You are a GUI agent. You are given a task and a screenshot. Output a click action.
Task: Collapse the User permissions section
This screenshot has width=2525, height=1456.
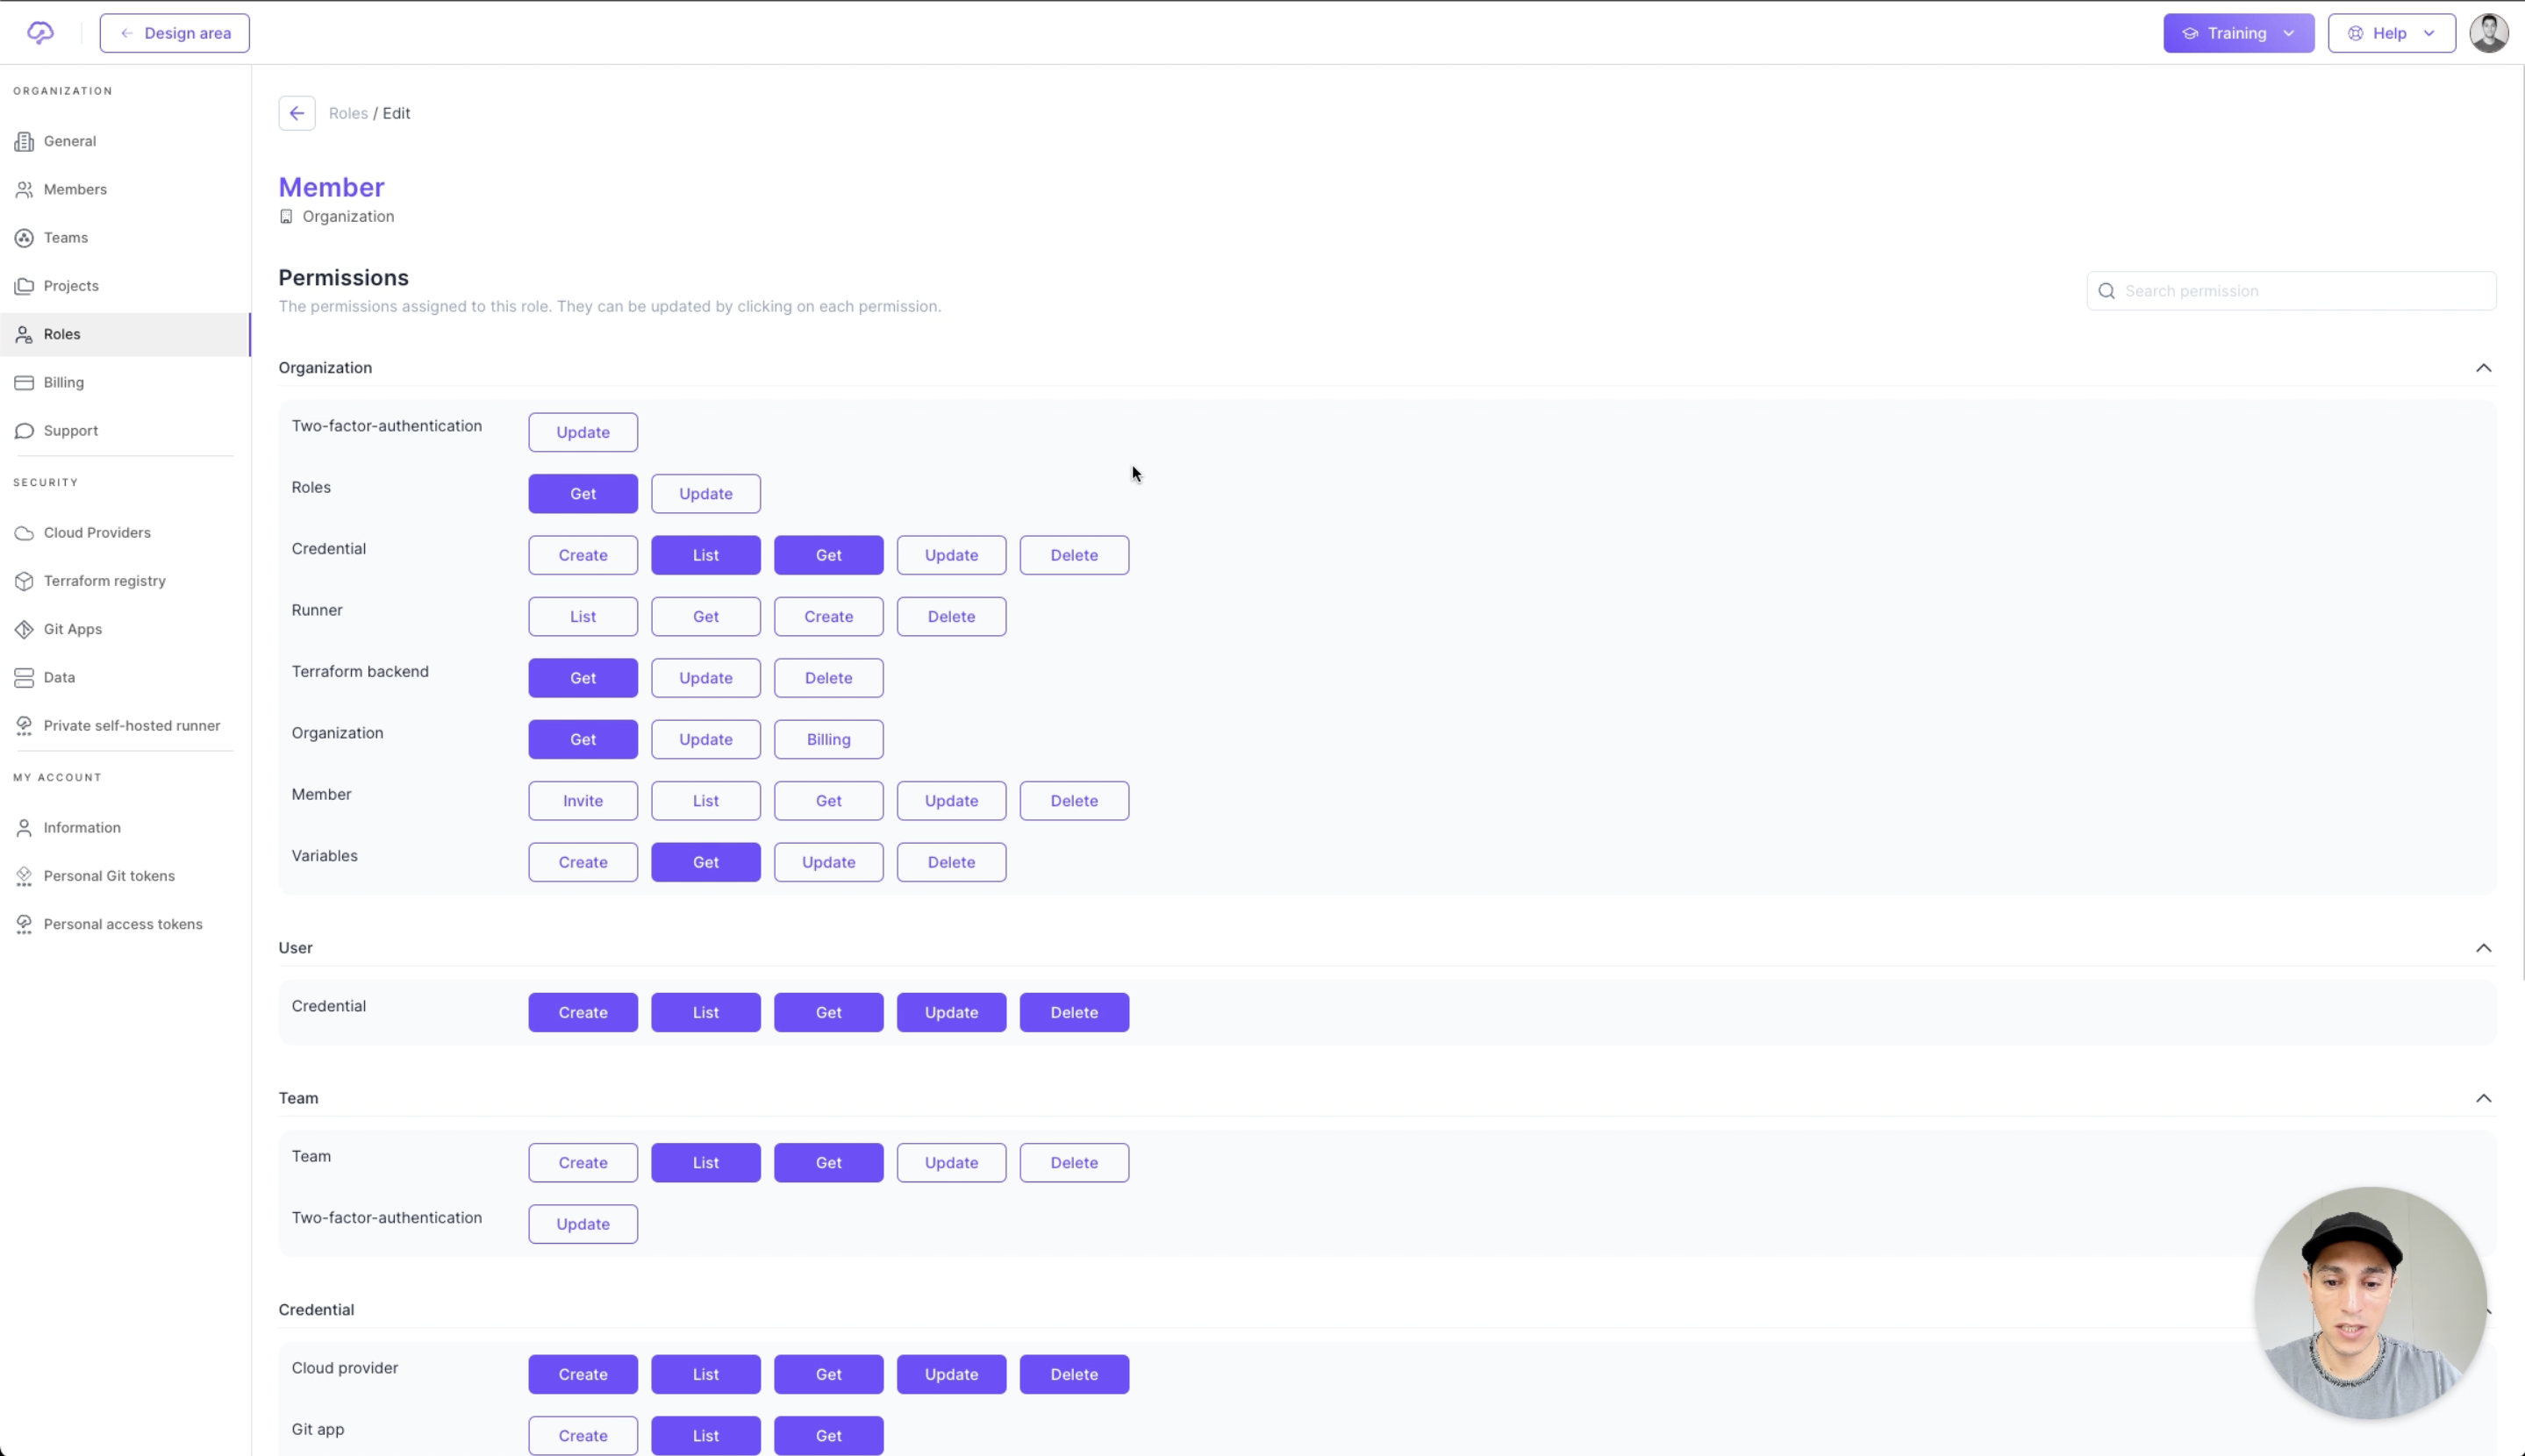2484,948
